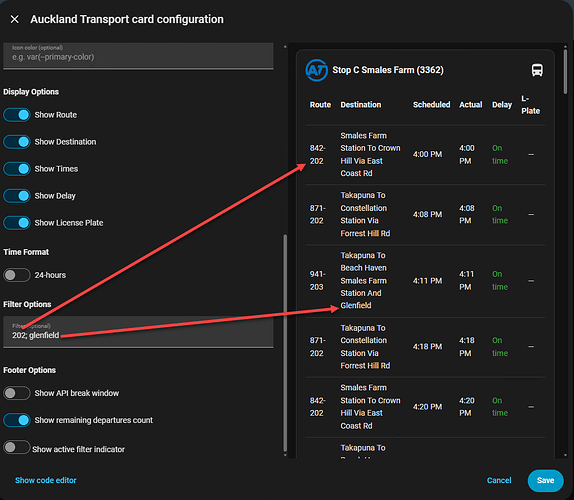Click the Display Options heading
Image resolution: width=574 pixels, height=500 pixels.
coord(31,92)
